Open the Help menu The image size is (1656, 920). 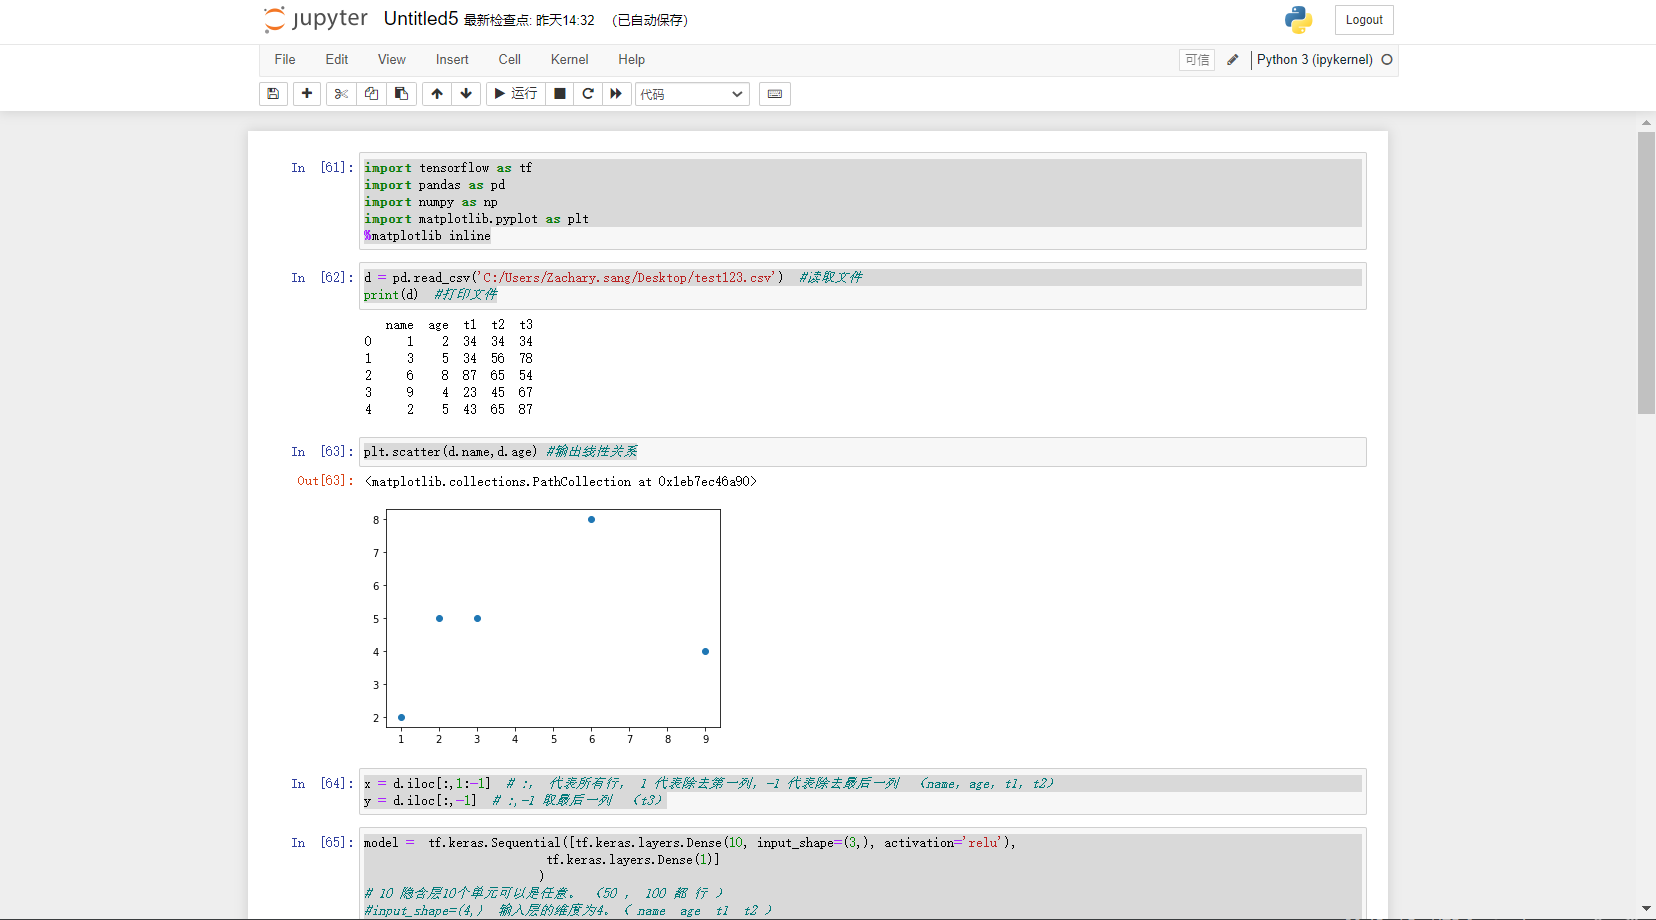(631, 60)
